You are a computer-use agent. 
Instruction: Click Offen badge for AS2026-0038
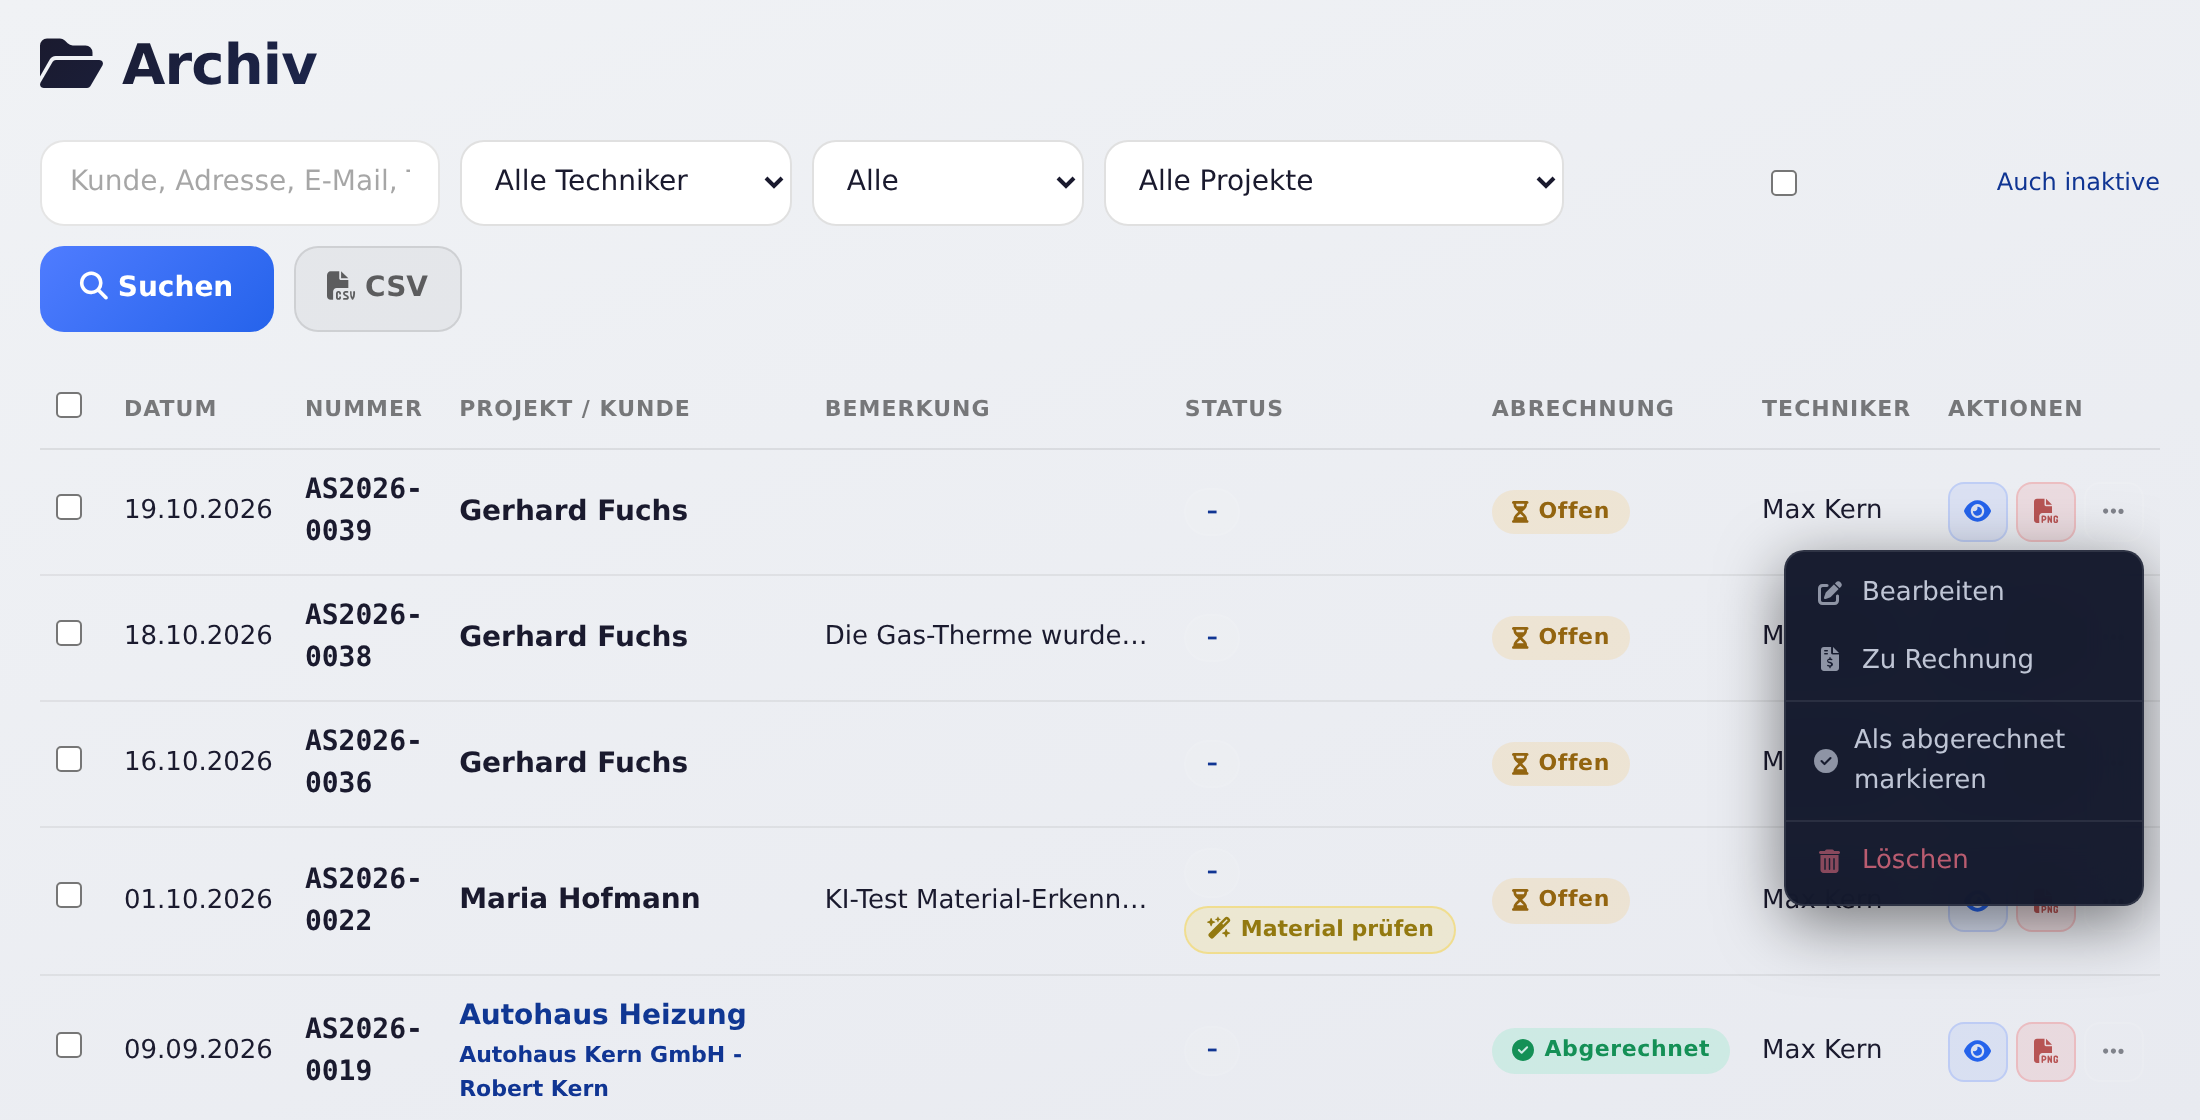[x=1561, y=637]
